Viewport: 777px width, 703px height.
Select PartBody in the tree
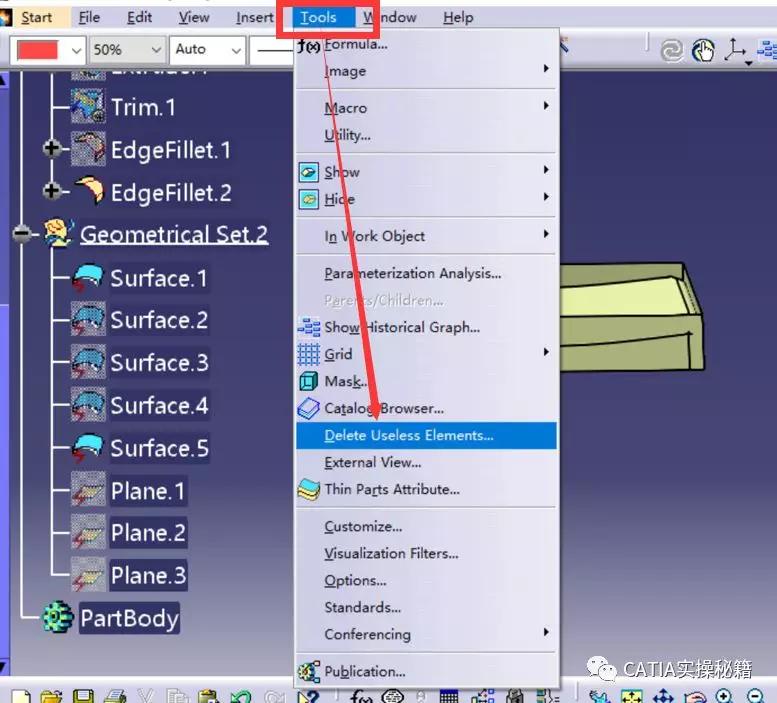click(x=129, y=618)
